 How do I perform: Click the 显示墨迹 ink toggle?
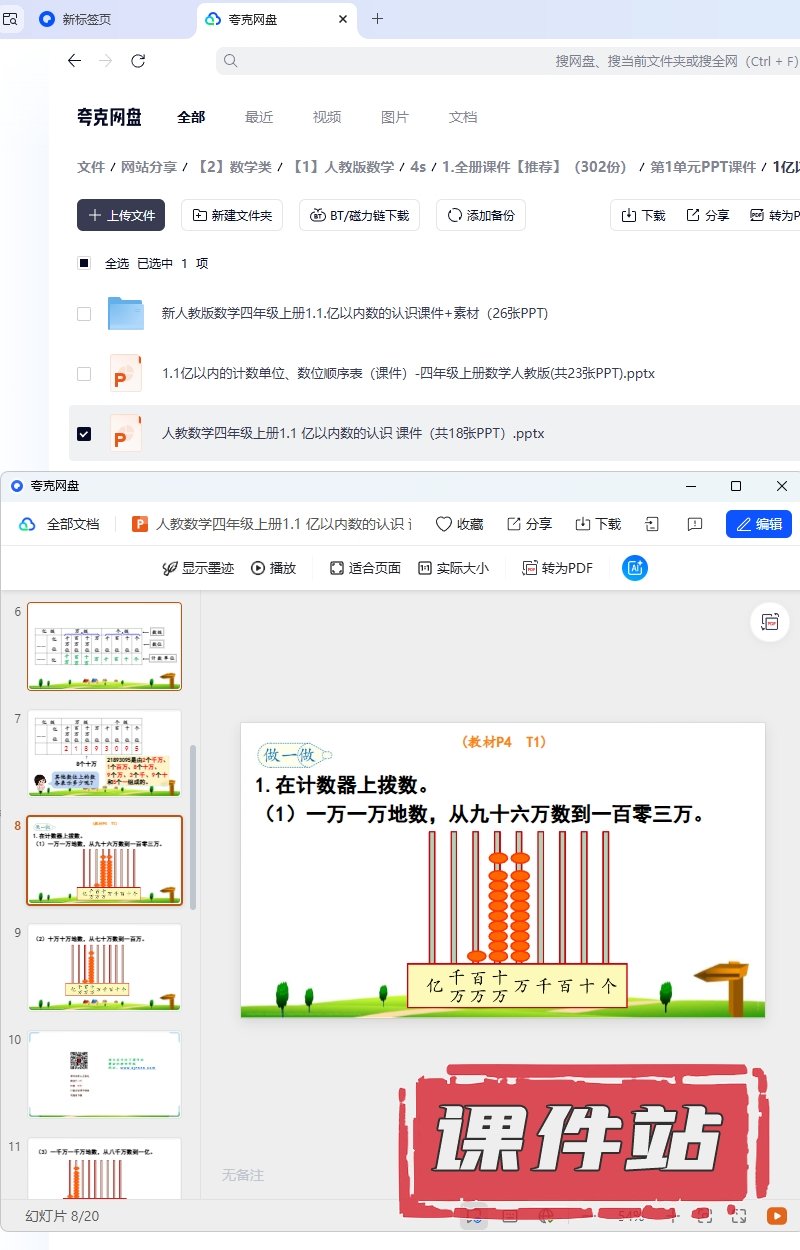[x=198, y=568]
